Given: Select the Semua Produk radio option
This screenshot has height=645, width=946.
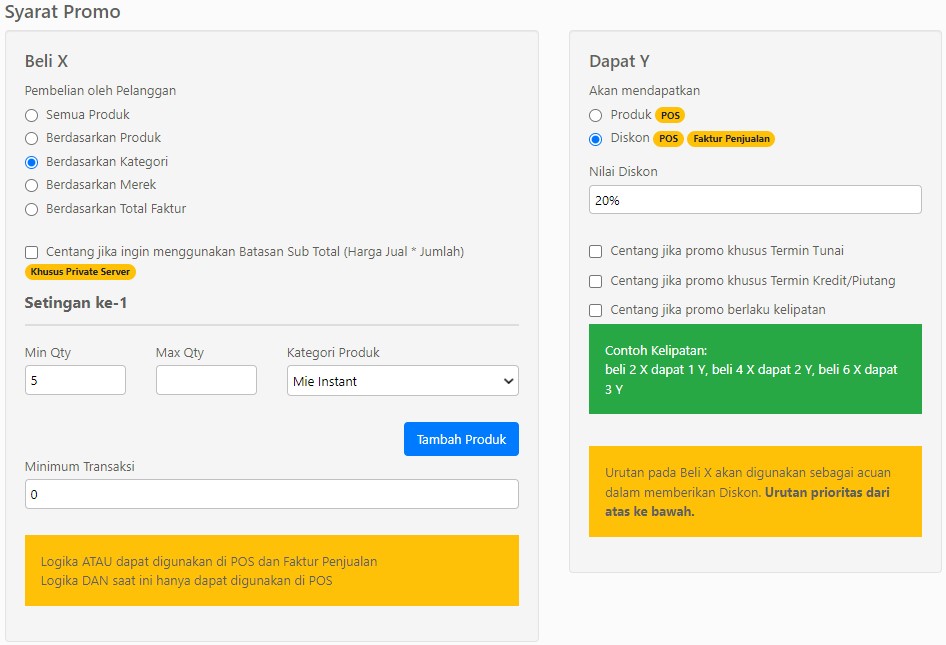Looking at the screenshot, I should [x=32, y=115].
